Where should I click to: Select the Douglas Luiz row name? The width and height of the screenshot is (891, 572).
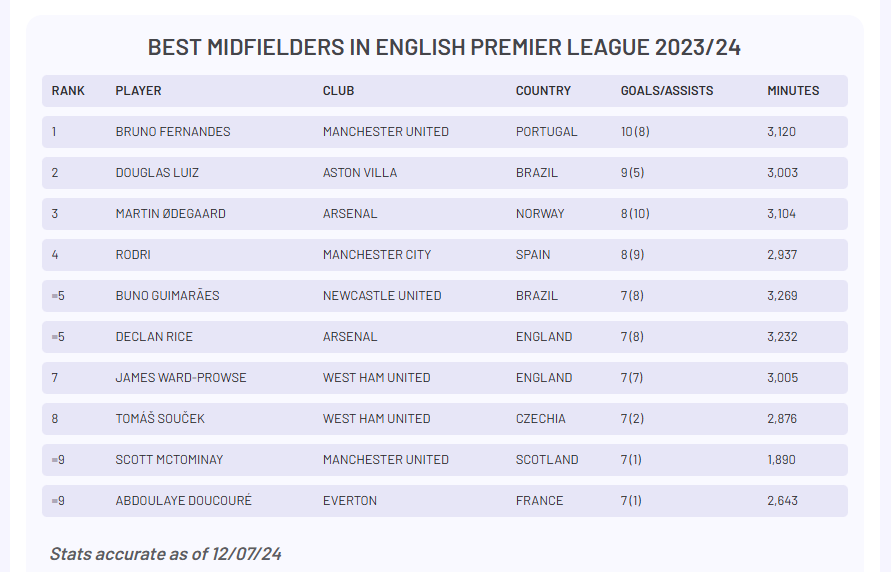(157, 173)
